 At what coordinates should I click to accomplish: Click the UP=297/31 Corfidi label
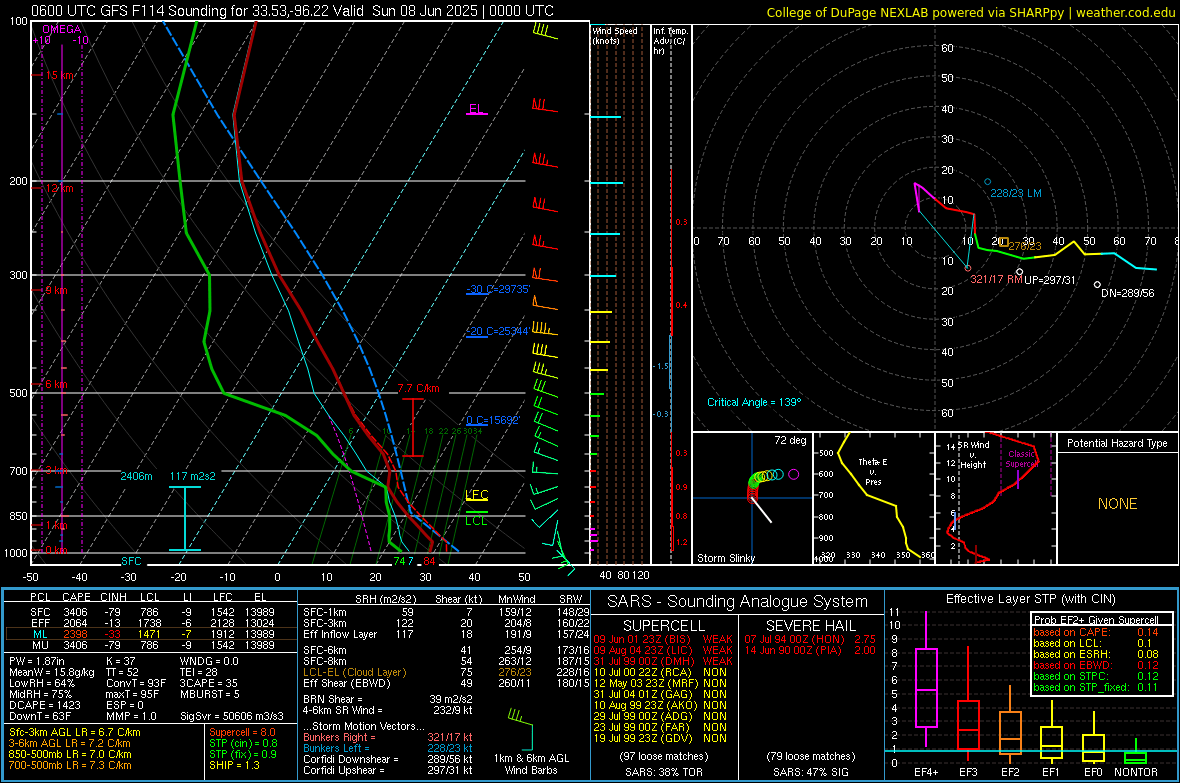1050,280
